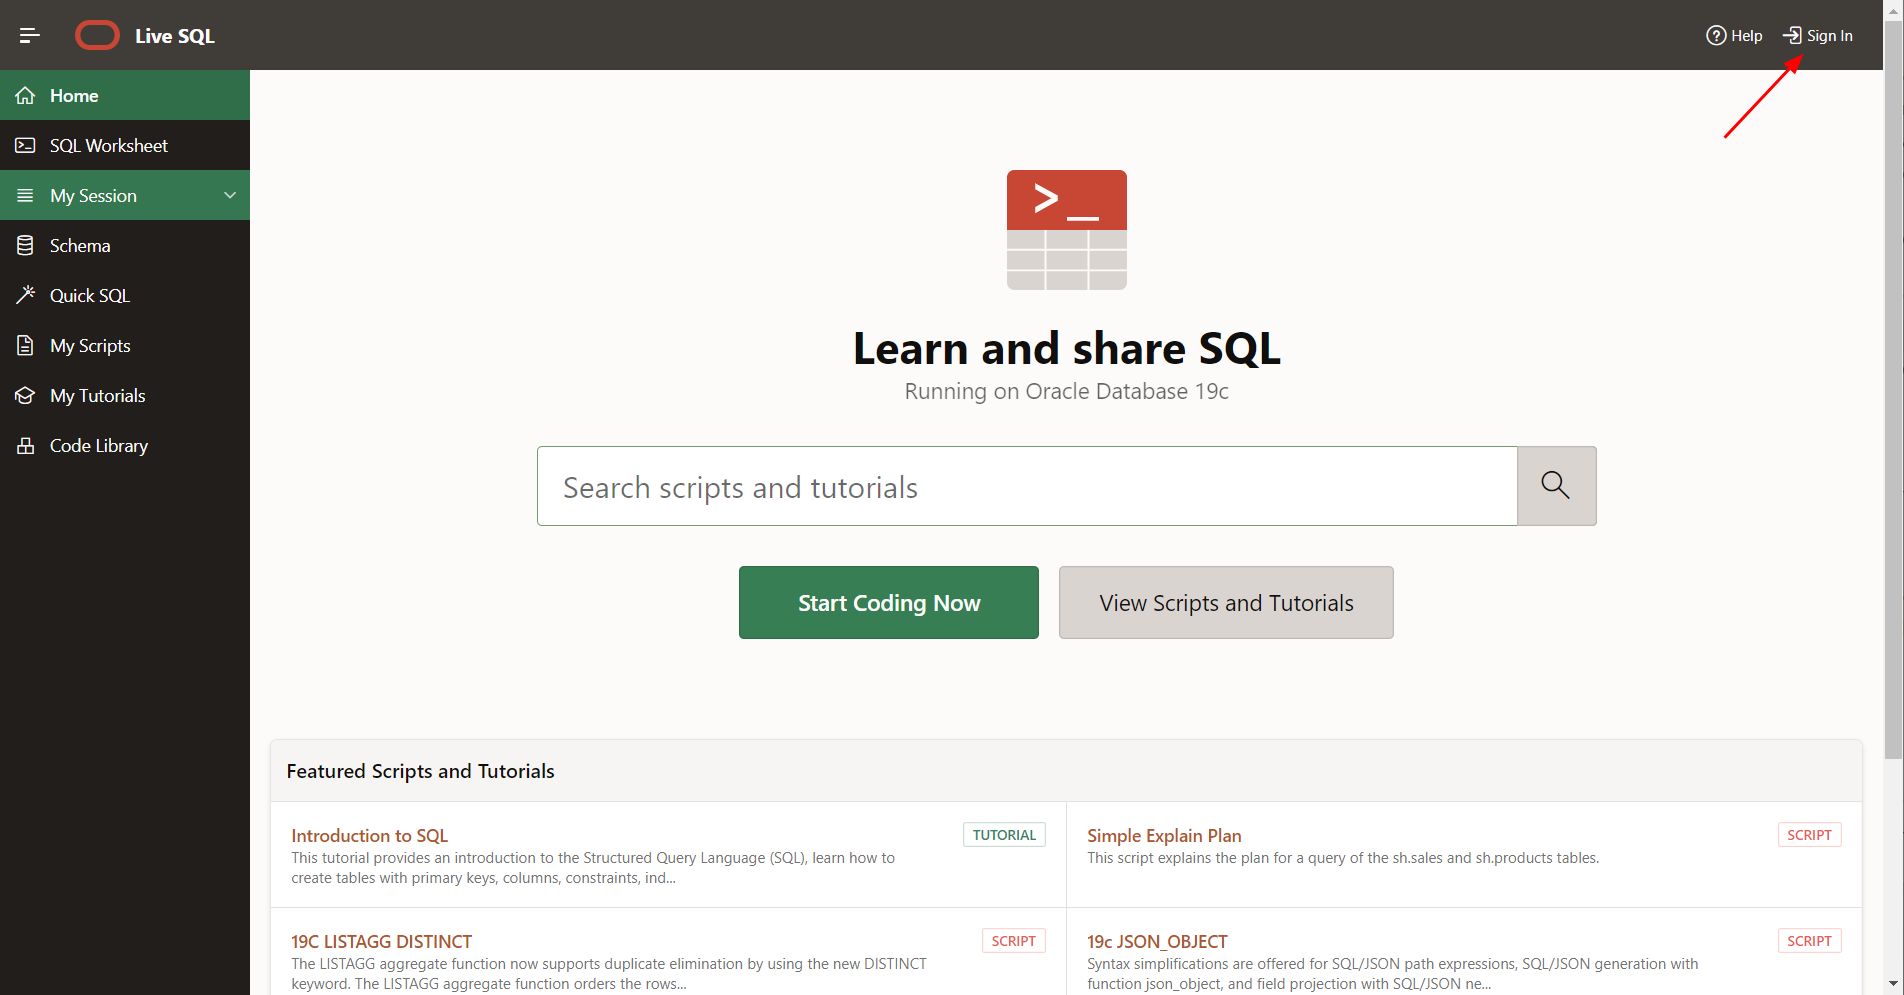This screenshot has width=1904, height=995.
Task: Click the My Tutorials graduation cap icon
Action: click(25, 395)
